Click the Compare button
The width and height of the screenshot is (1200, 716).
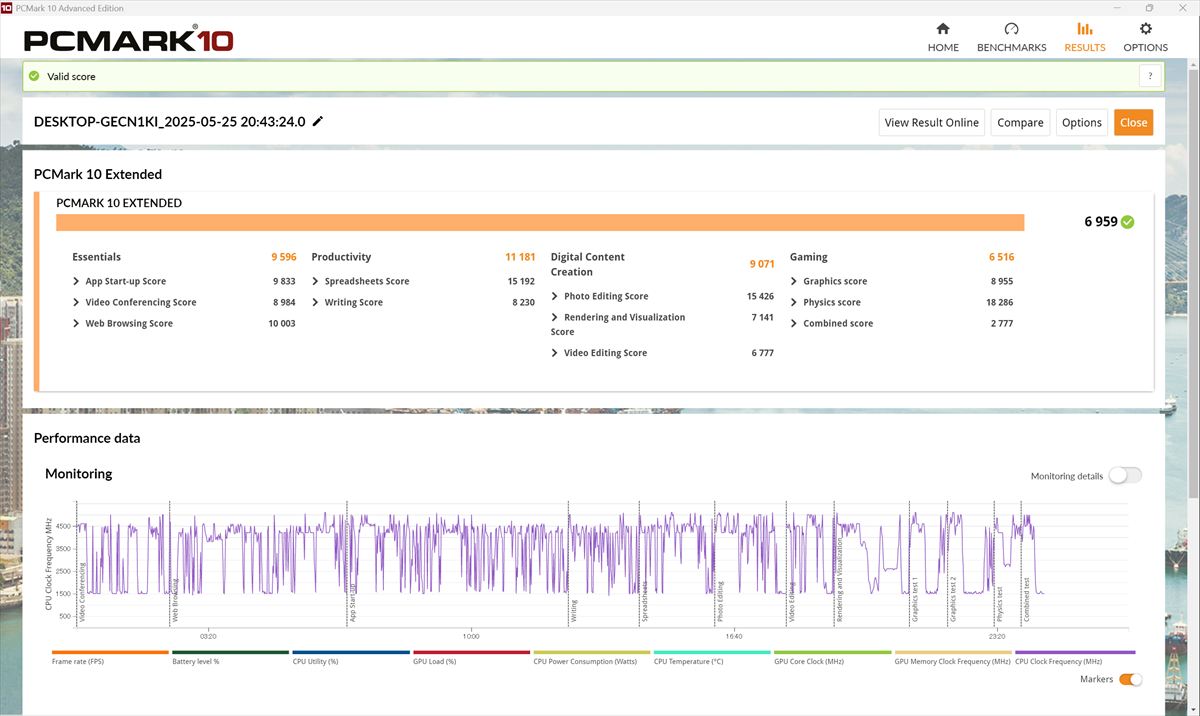[1020, 122]
